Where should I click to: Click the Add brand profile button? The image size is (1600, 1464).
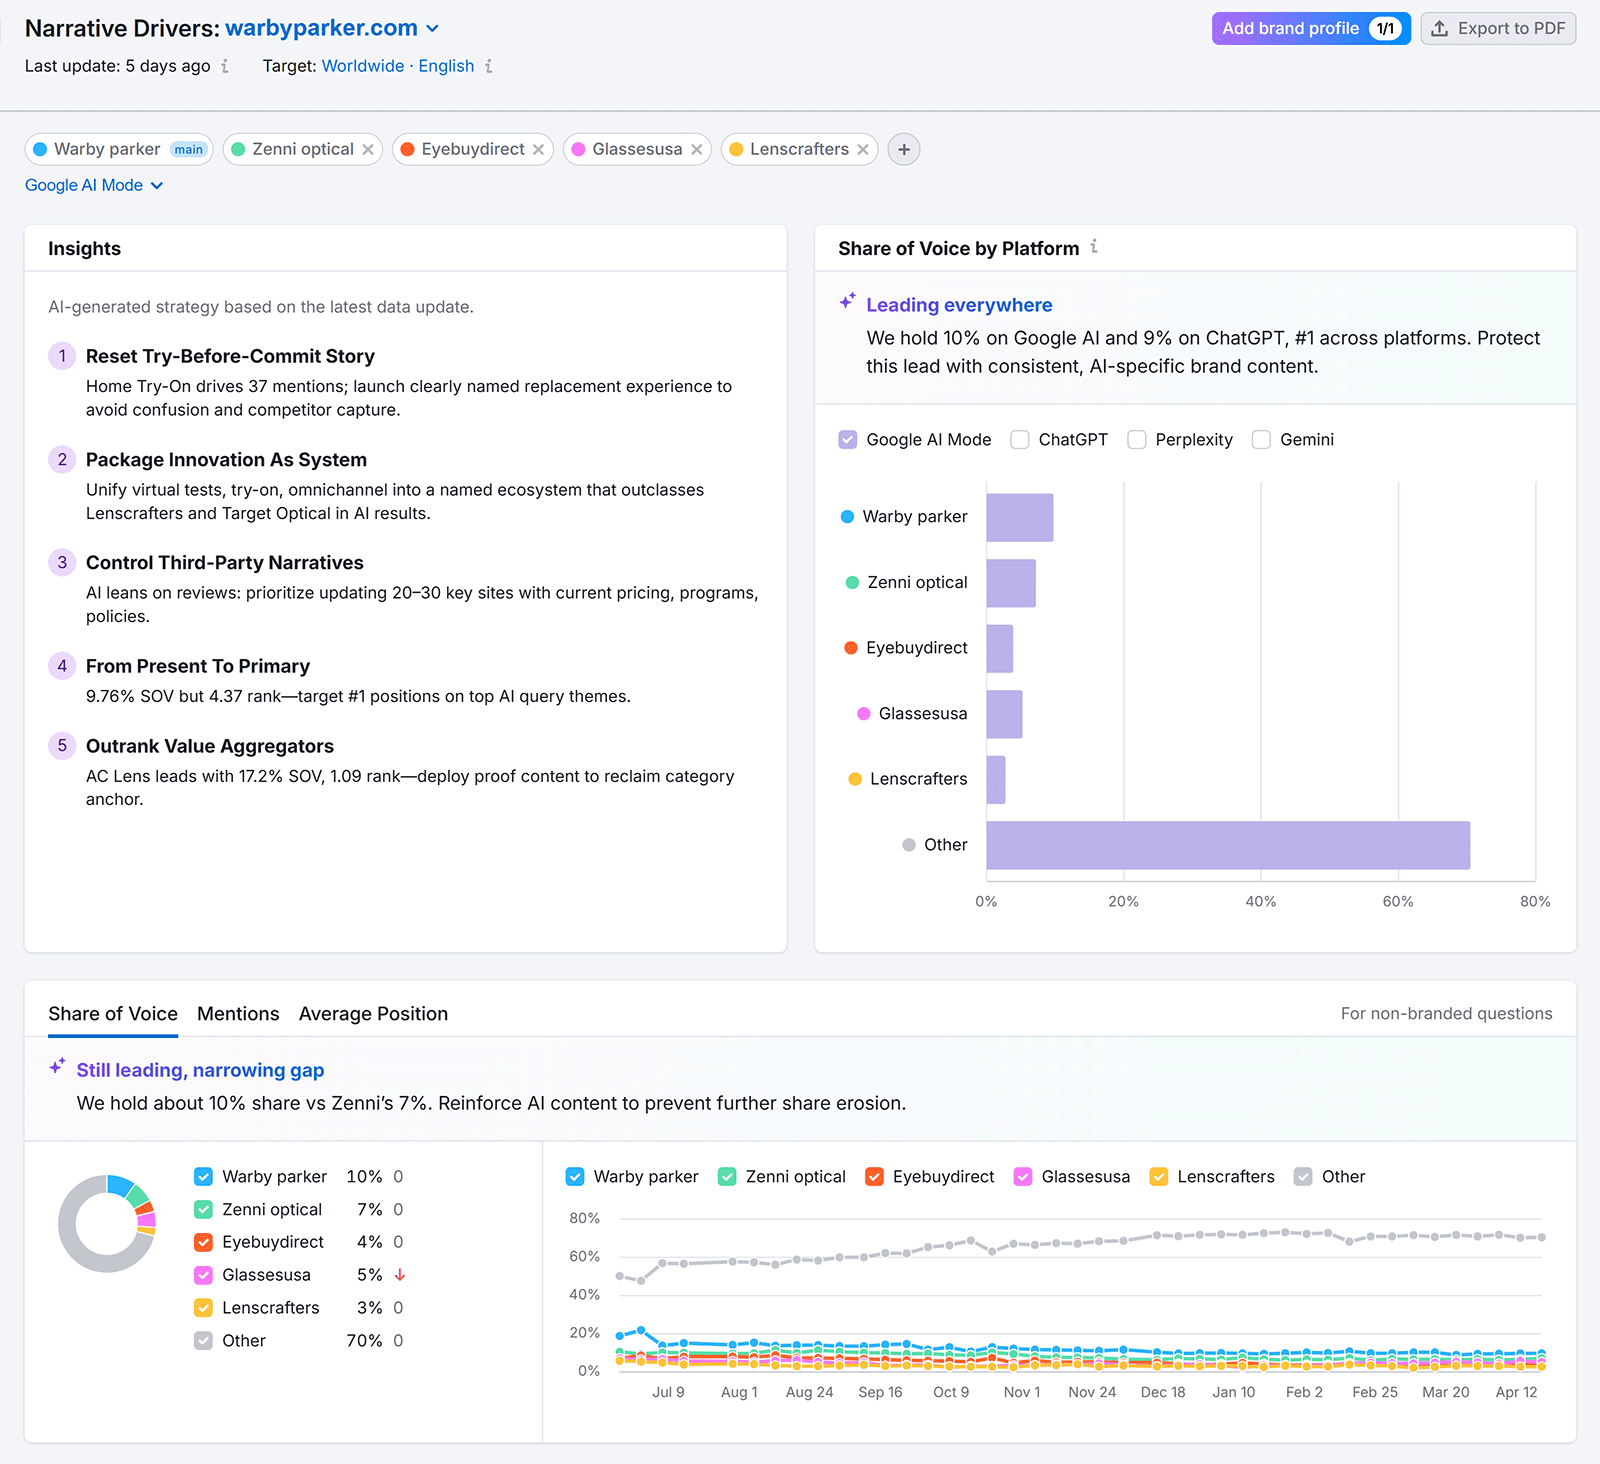click(x=1310, y=29)
